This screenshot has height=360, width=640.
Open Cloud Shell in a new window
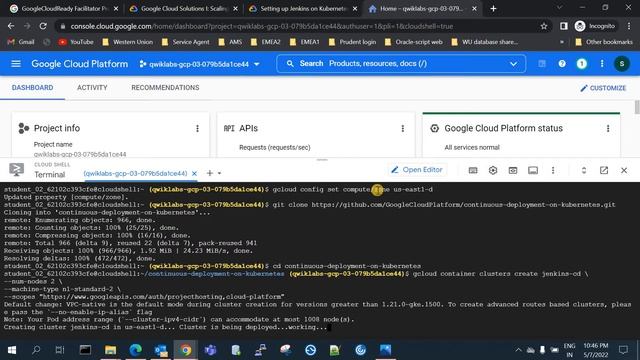604,170
